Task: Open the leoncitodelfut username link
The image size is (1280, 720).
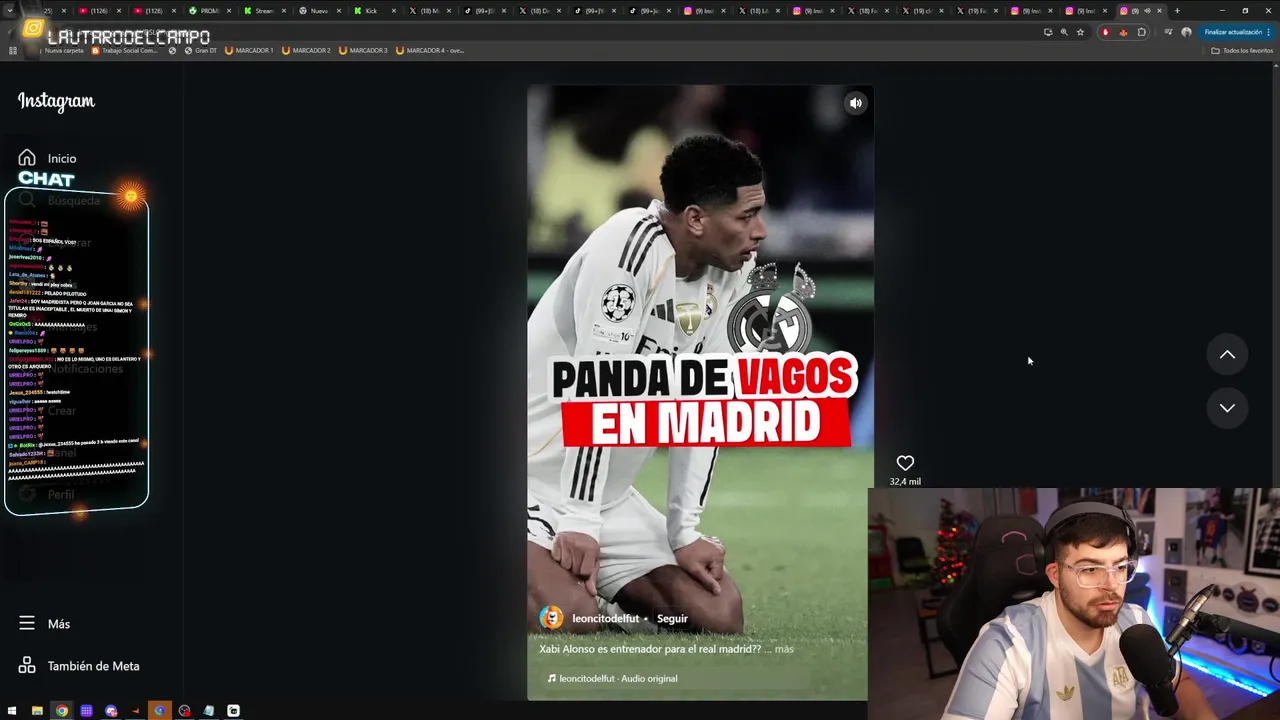Action: [605, 618]
